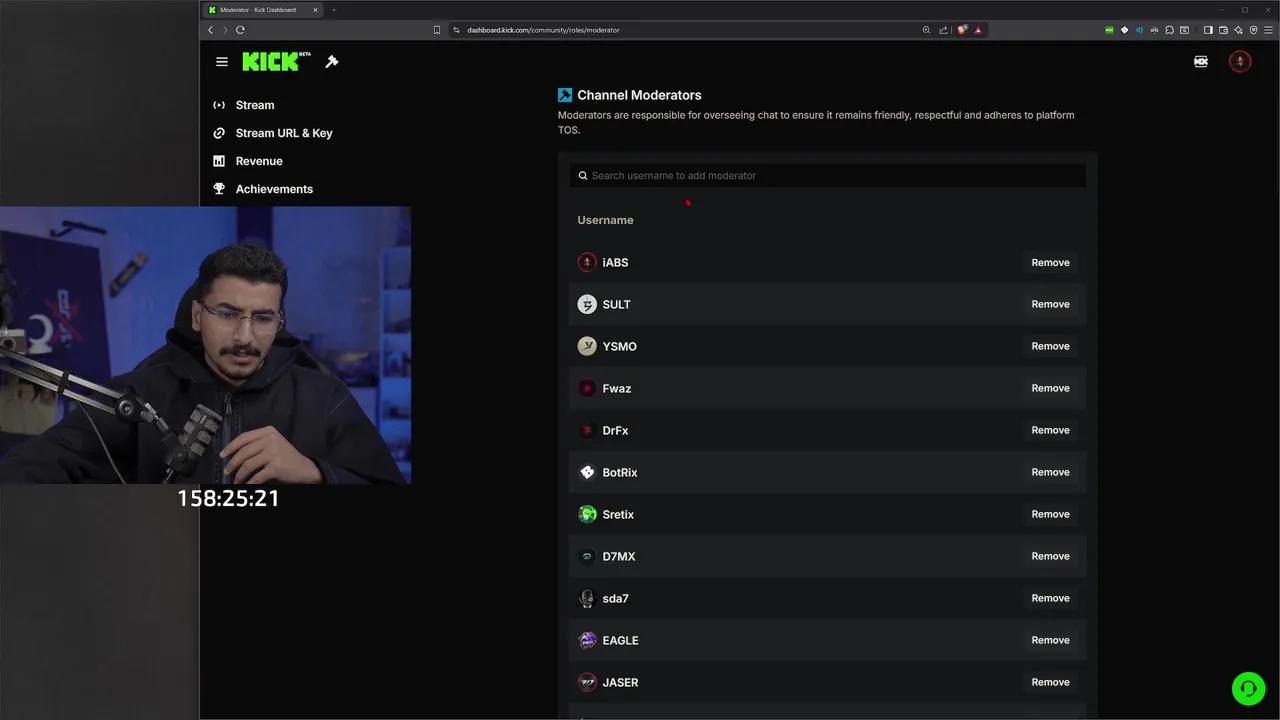Remove JASER from moderators
Screen dimensions: 1280x720
(1050, 682)
